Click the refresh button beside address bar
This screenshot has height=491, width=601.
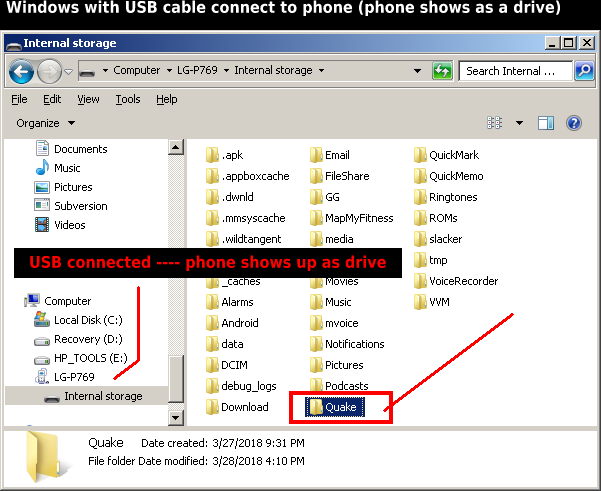(x=441, y=71)
